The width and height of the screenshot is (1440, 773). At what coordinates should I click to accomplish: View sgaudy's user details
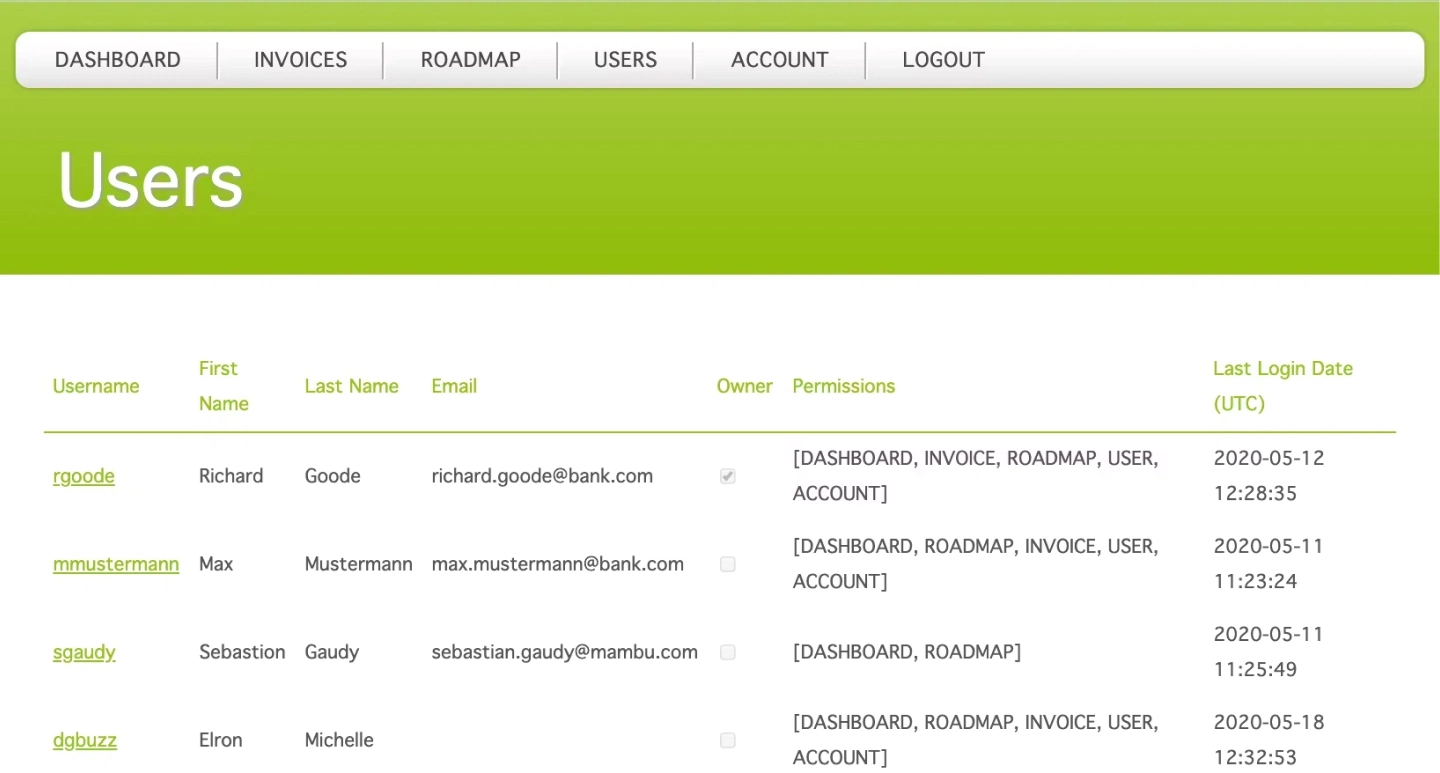(84, 652)
